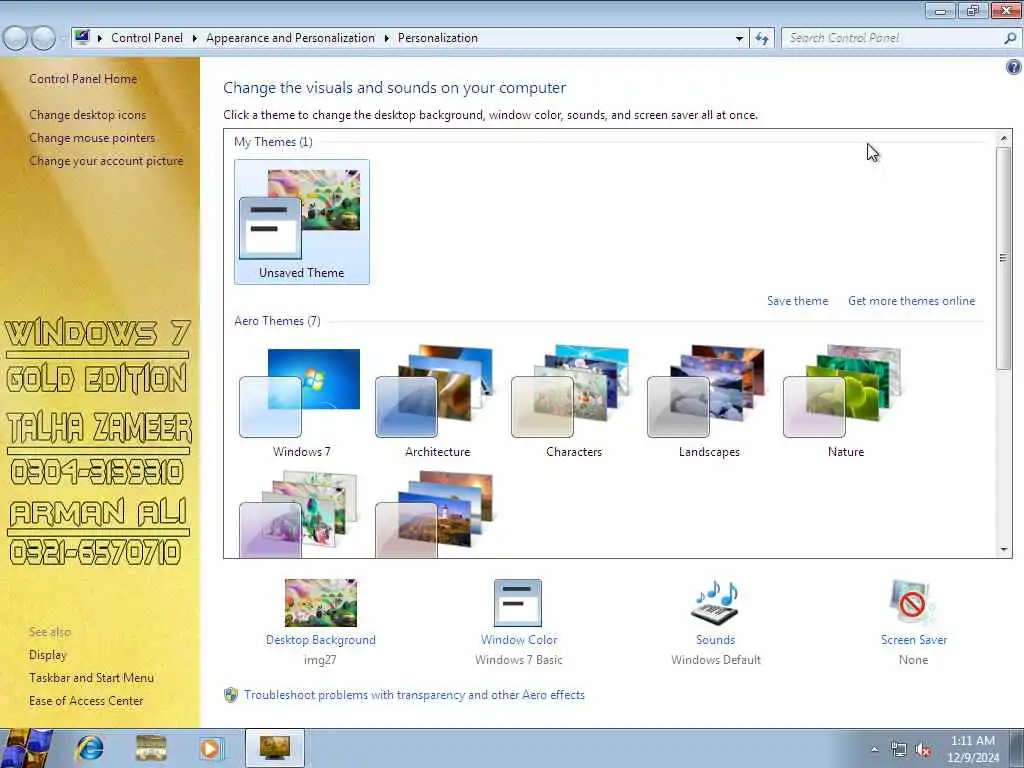Expand arrow after Appearance and Personalization breadcrumb
1024x768 pixels.
387,39
